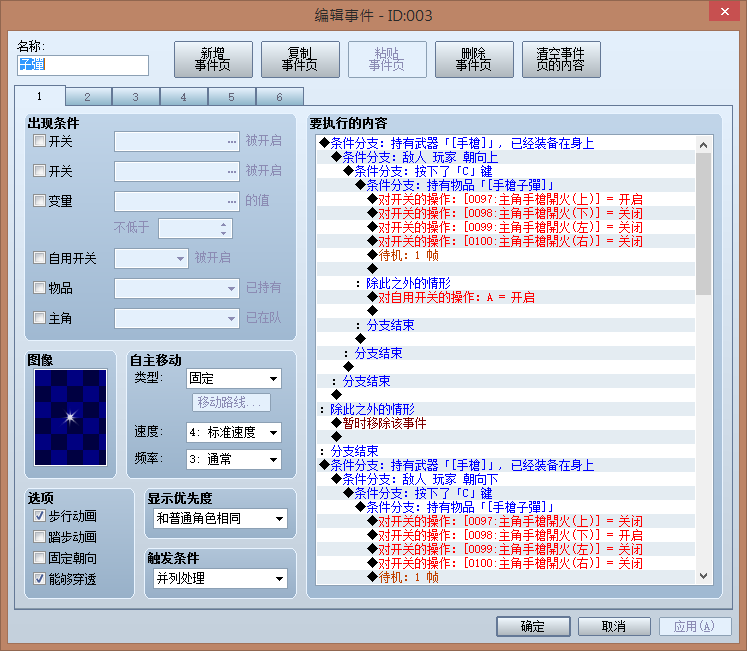Close the 编辑事件 dialog window
This screenshot has width=747, height=651.
pos(724,11)
